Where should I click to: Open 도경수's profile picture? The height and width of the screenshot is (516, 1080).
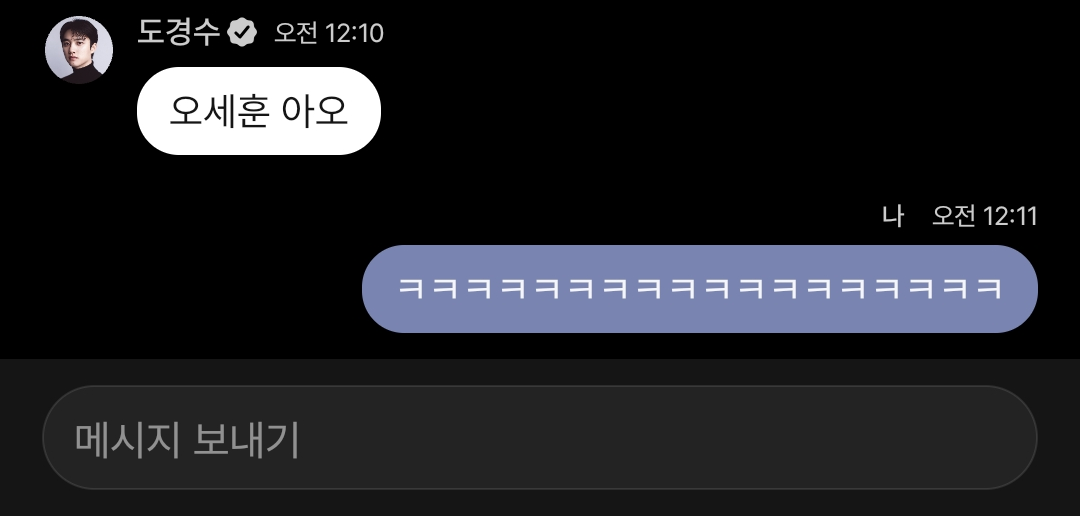pos(79,50)
